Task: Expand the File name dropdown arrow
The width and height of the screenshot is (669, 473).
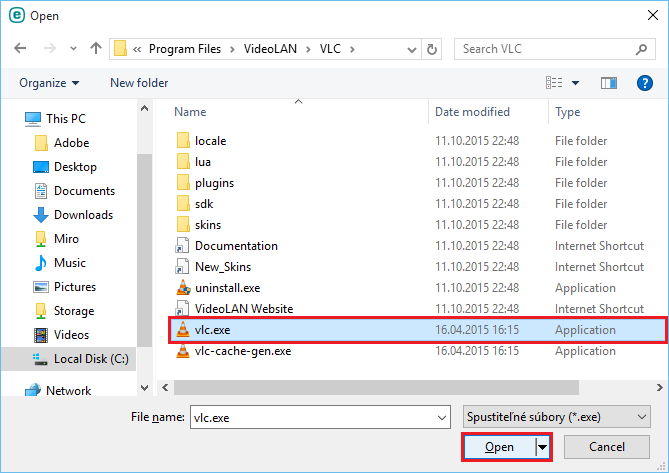Action: [x=442, y=418]
